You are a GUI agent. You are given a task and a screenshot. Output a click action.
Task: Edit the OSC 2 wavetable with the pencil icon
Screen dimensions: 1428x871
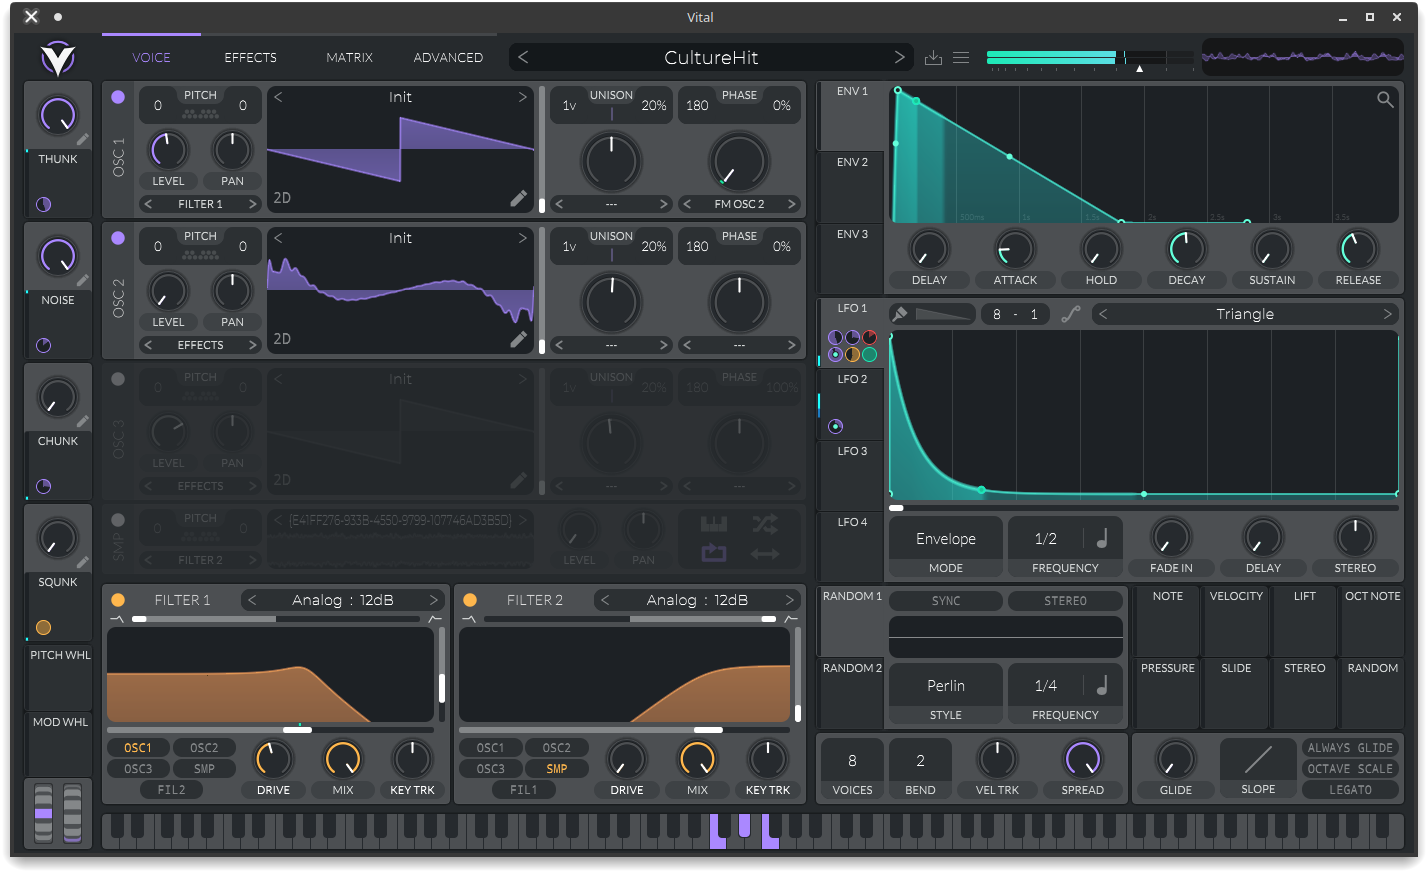[518, 339]
